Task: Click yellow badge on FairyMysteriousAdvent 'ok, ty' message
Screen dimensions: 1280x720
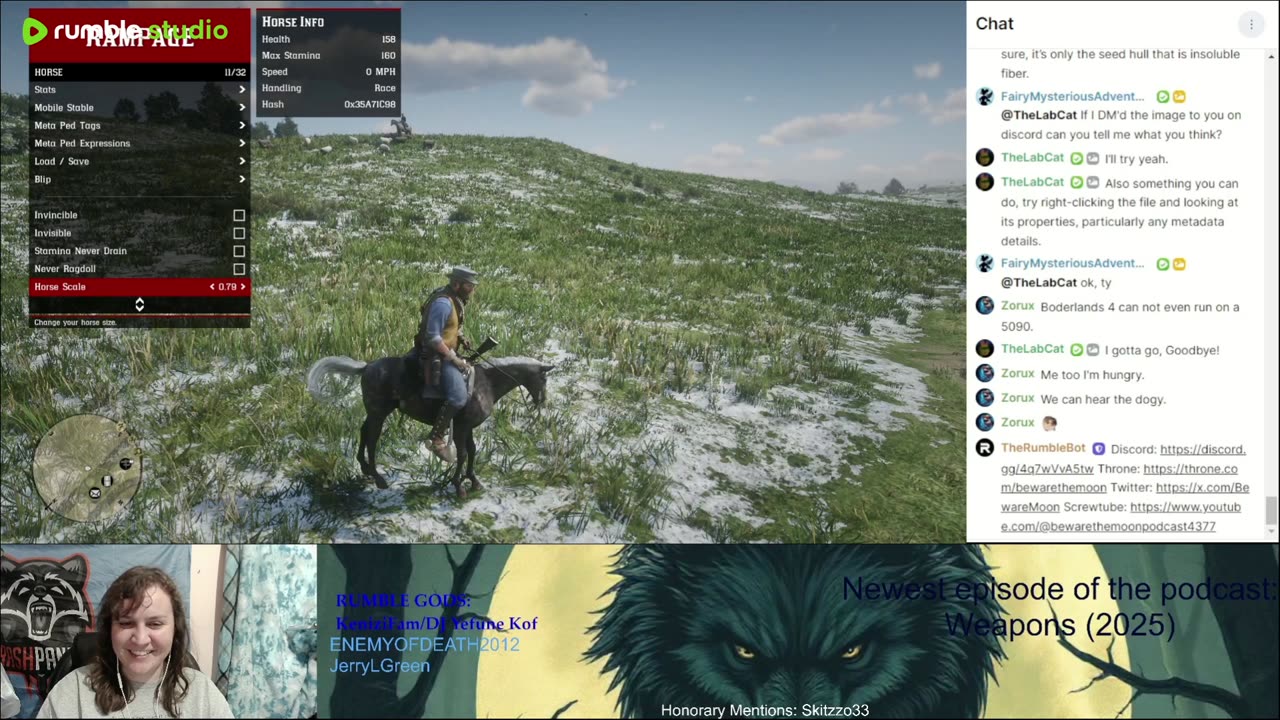Action: pyautogui.click(x=1179, y=264)
